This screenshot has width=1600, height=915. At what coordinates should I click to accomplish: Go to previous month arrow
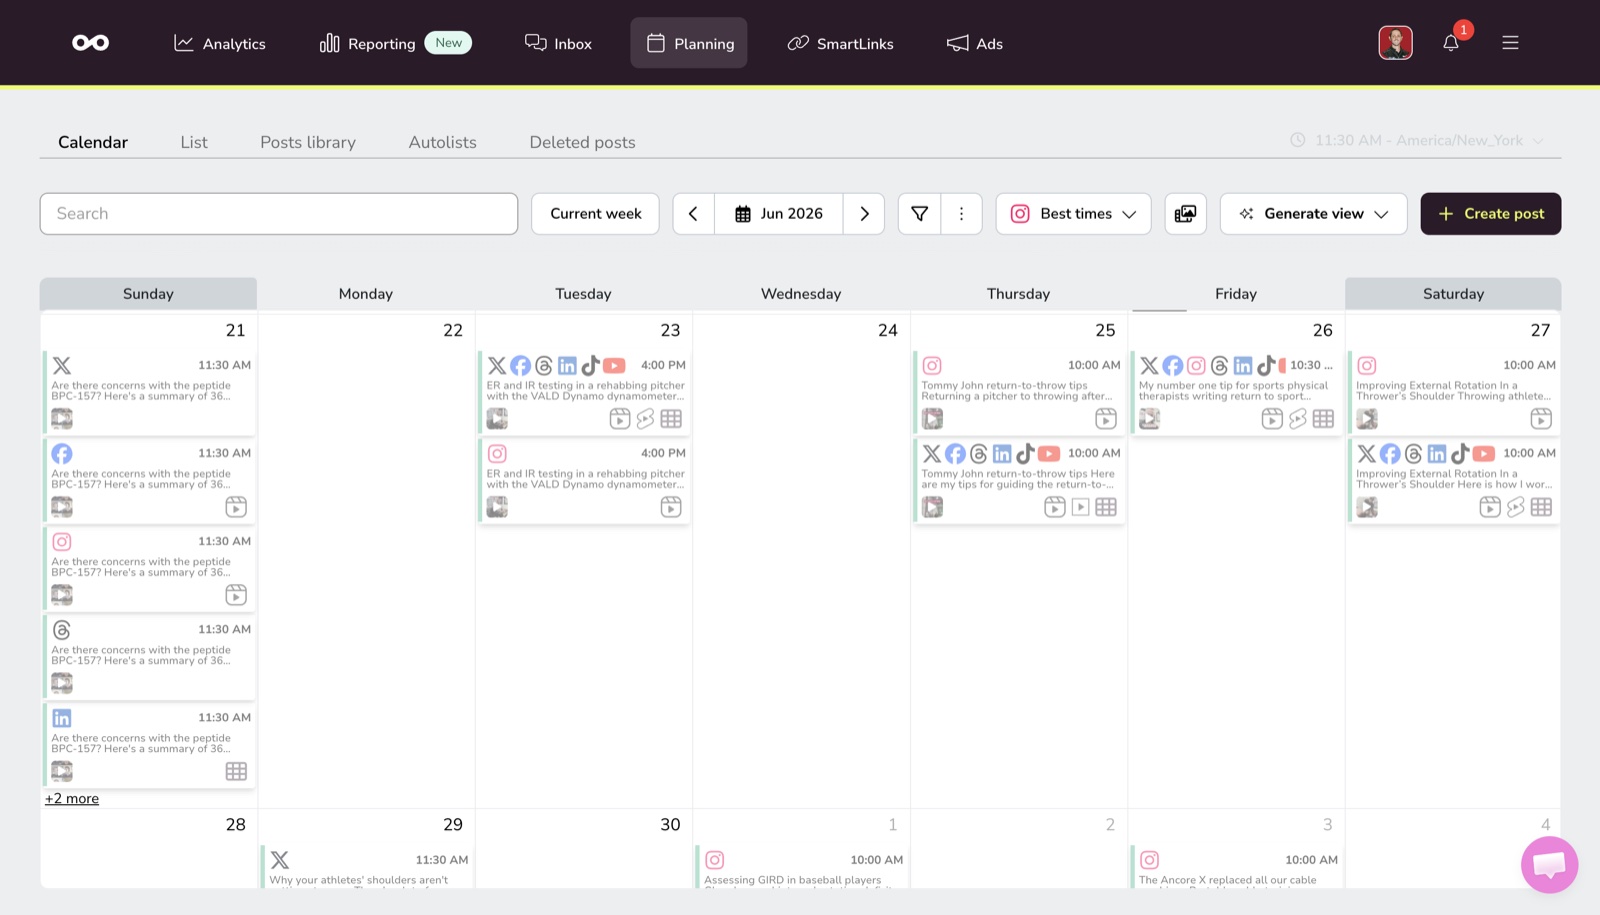point(693,214)
